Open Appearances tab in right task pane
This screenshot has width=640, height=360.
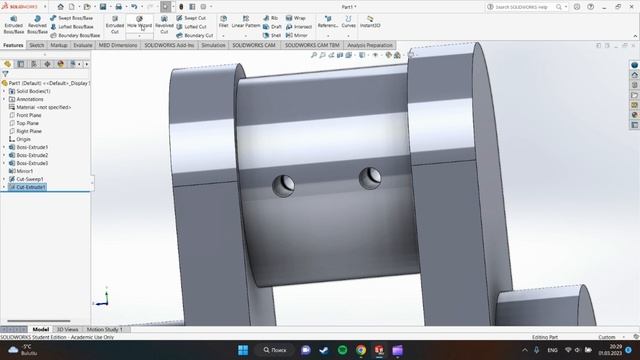pyautogui.click(x=634, y=115)
